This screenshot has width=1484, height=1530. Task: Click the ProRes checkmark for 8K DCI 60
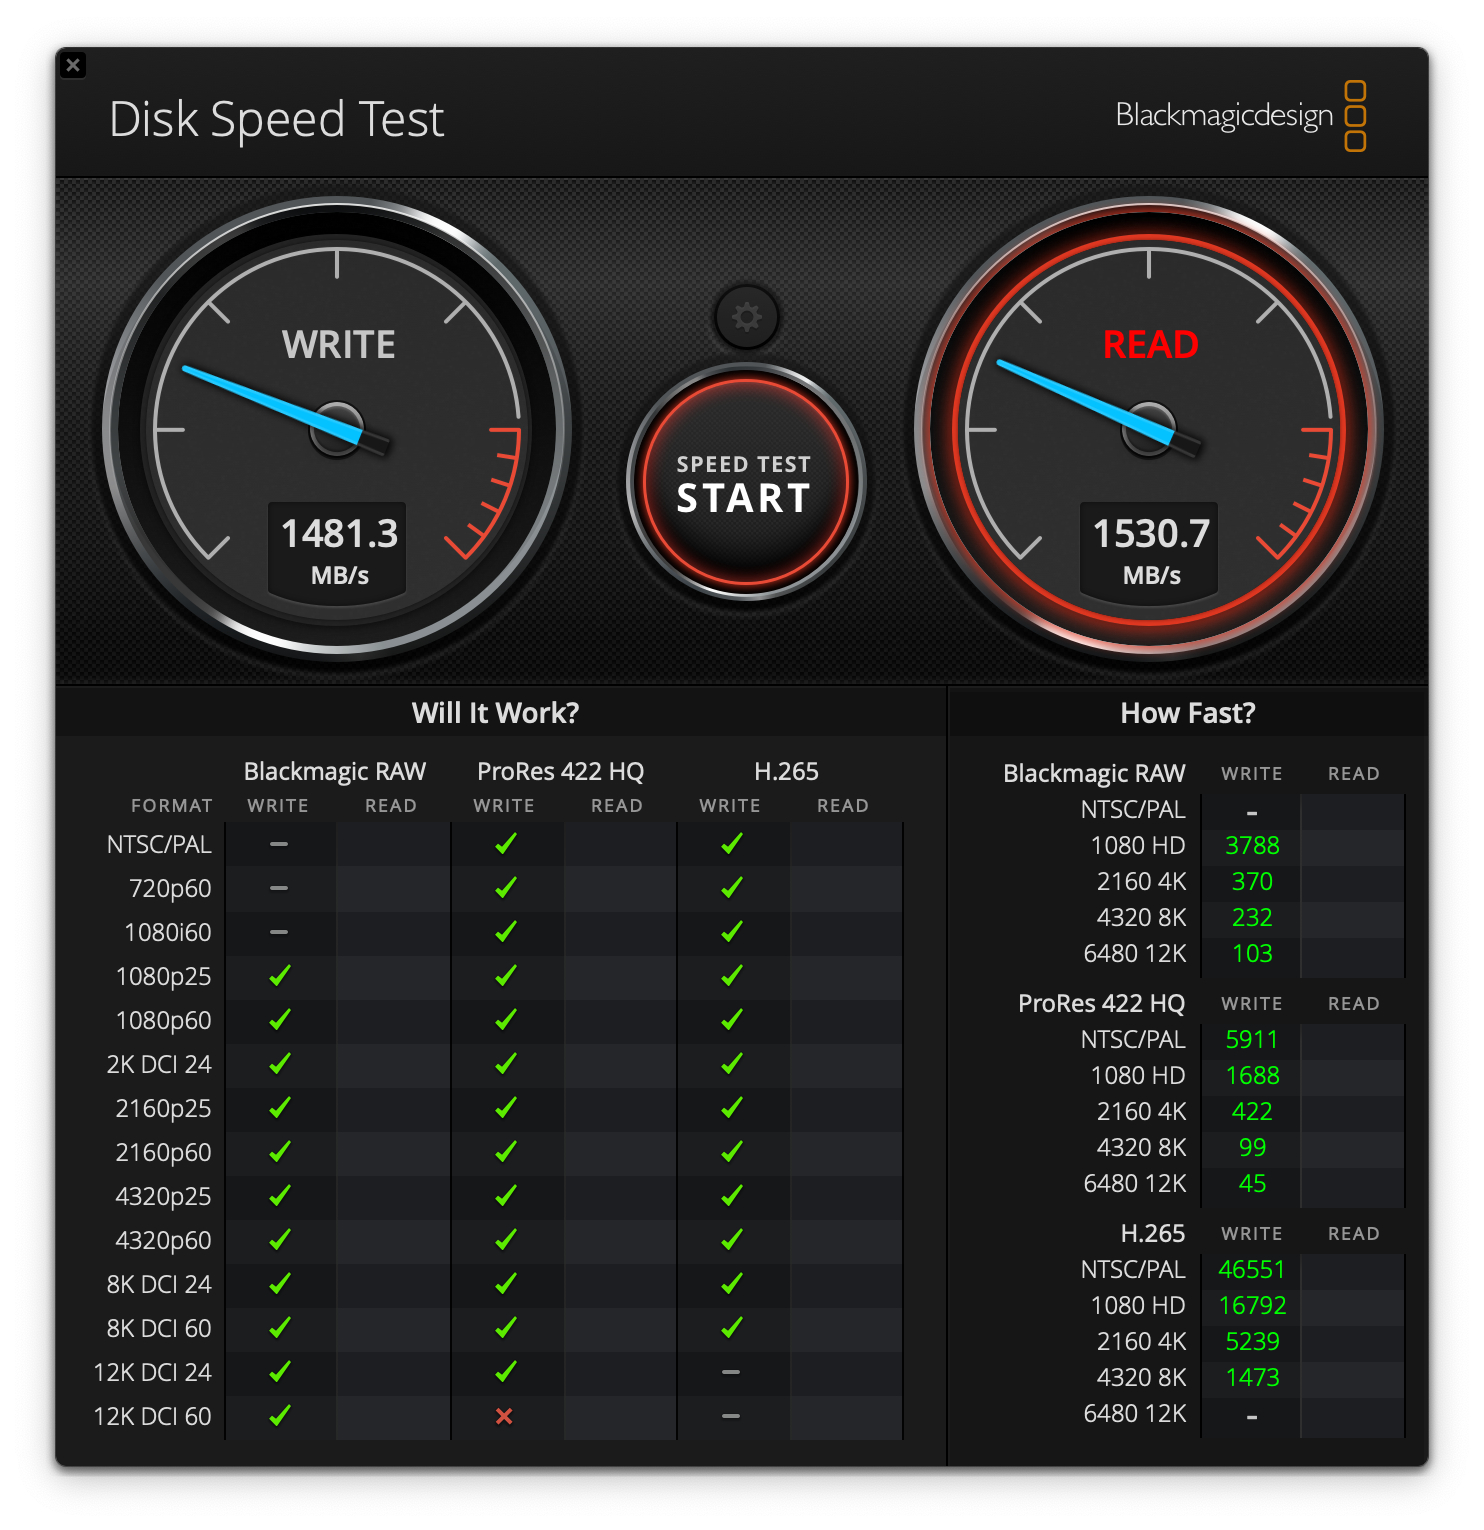pos(506,1327)
